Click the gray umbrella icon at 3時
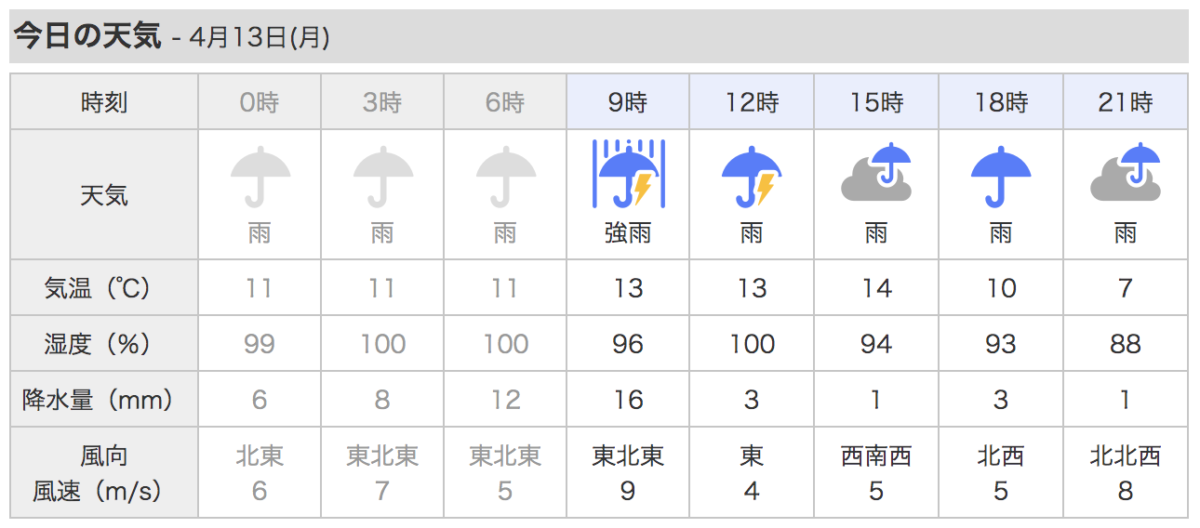The height and width of the screenshot is (528, 1200). point(383,176)
